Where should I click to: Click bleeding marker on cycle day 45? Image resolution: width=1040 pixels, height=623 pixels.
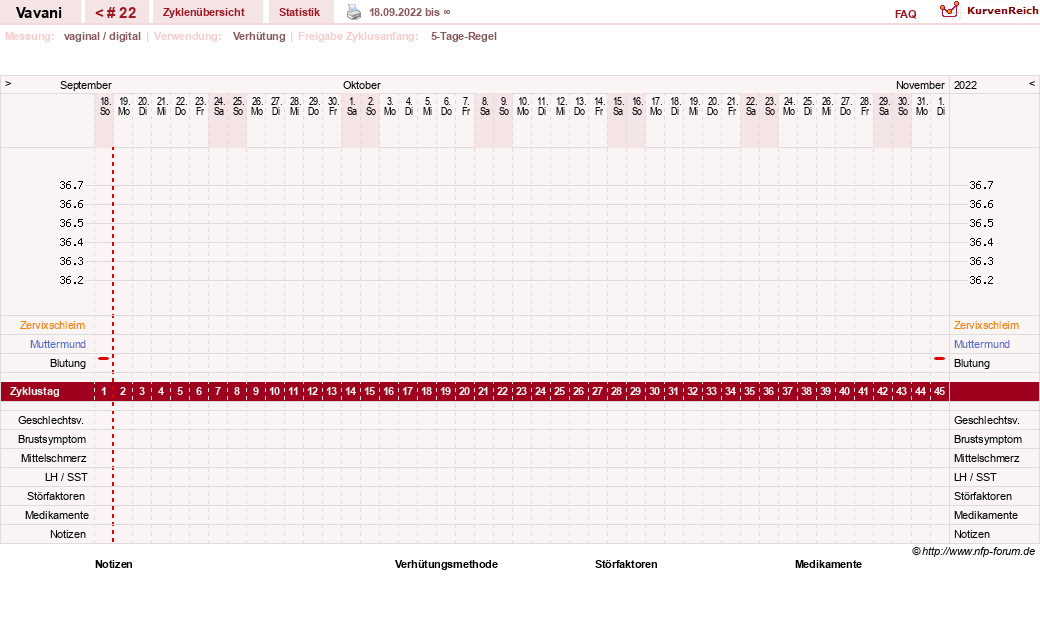click(939, 358)
